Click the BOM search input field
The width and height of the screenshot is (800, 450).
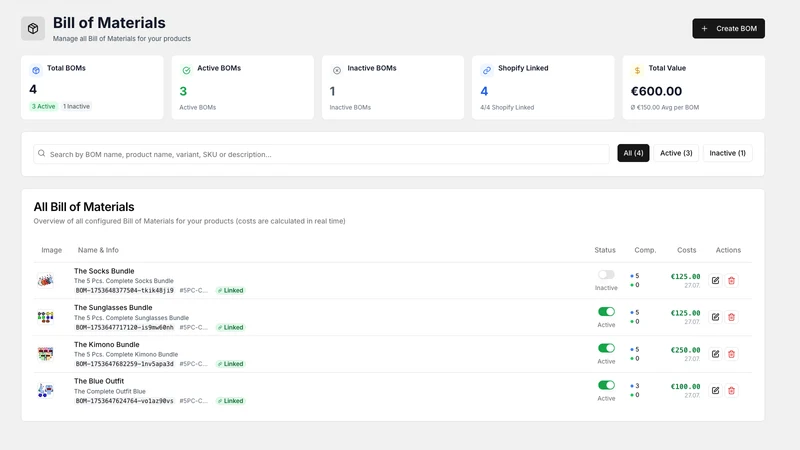pyautogui.click(x=321, y=154)
